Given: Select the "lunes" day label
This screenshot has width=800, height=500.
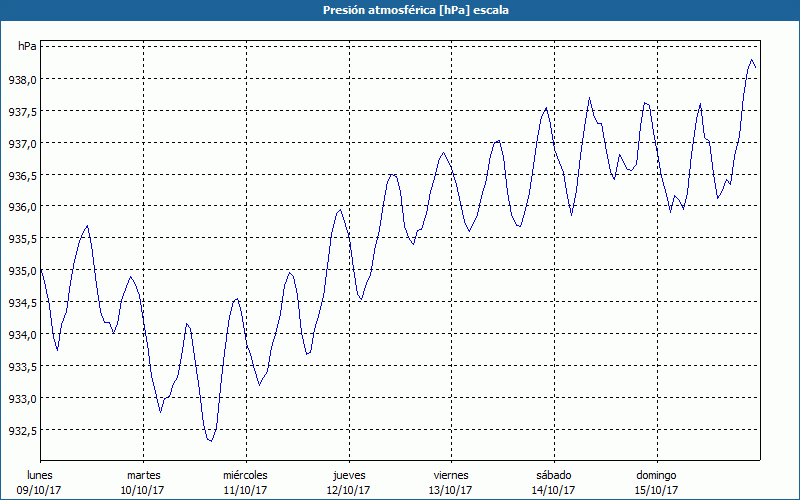Looking at the screenshot, I should pyautogui.click(x=40, y=474).
